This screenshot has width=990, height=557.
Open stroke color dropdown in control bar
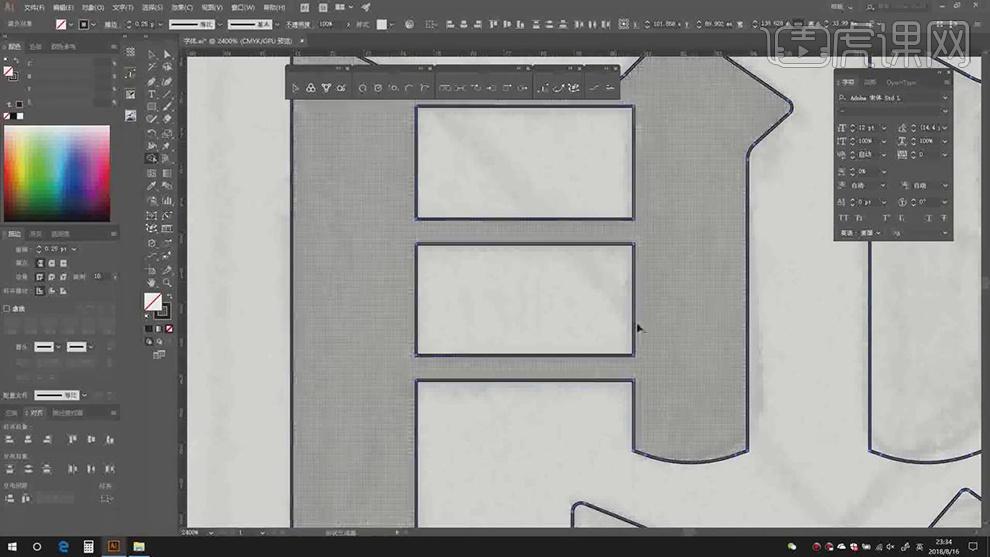(x=93, y=25)
